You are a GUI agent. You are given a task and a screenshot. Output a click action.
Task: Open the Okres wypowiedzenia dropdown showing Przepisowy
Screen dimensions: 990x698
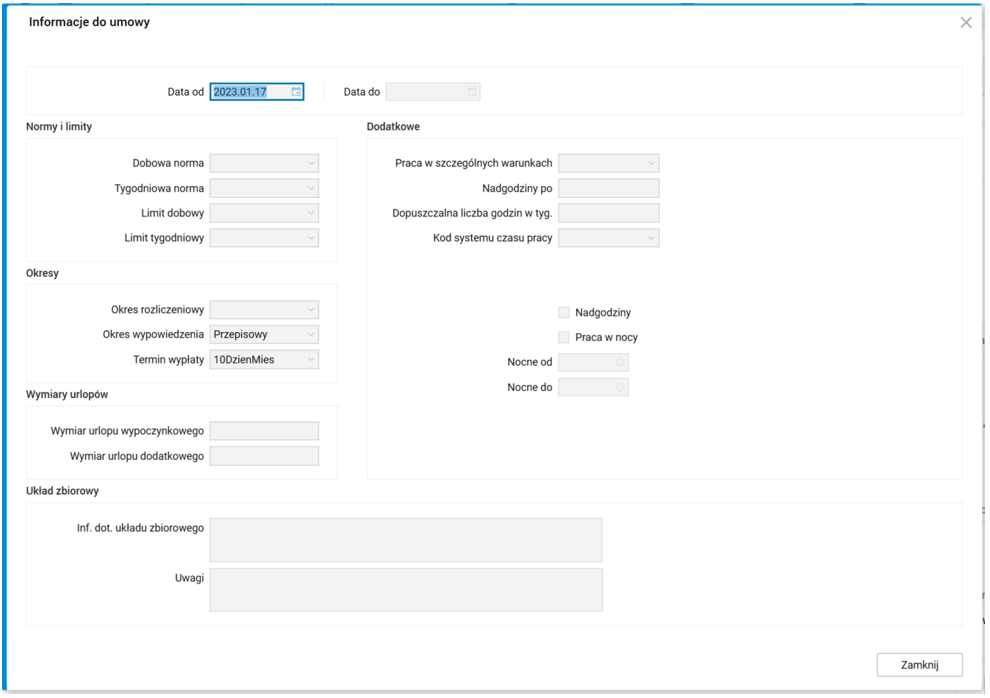click(311, 335)
